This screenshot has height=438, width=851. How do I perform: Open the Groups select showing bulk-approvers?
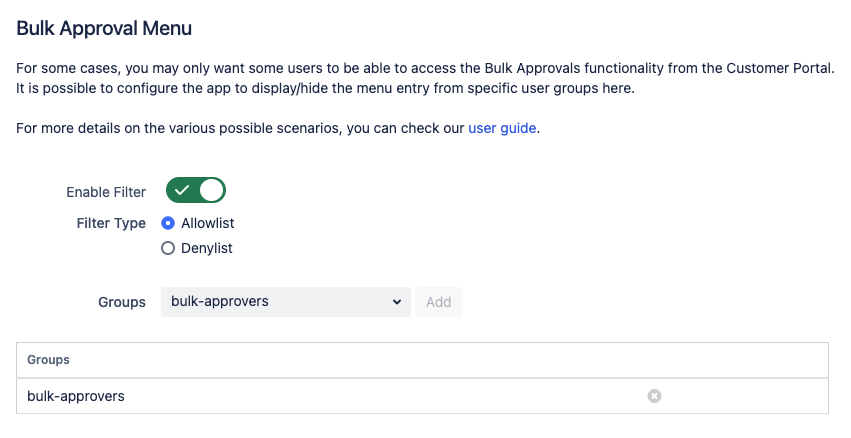[x=285, y=301]
